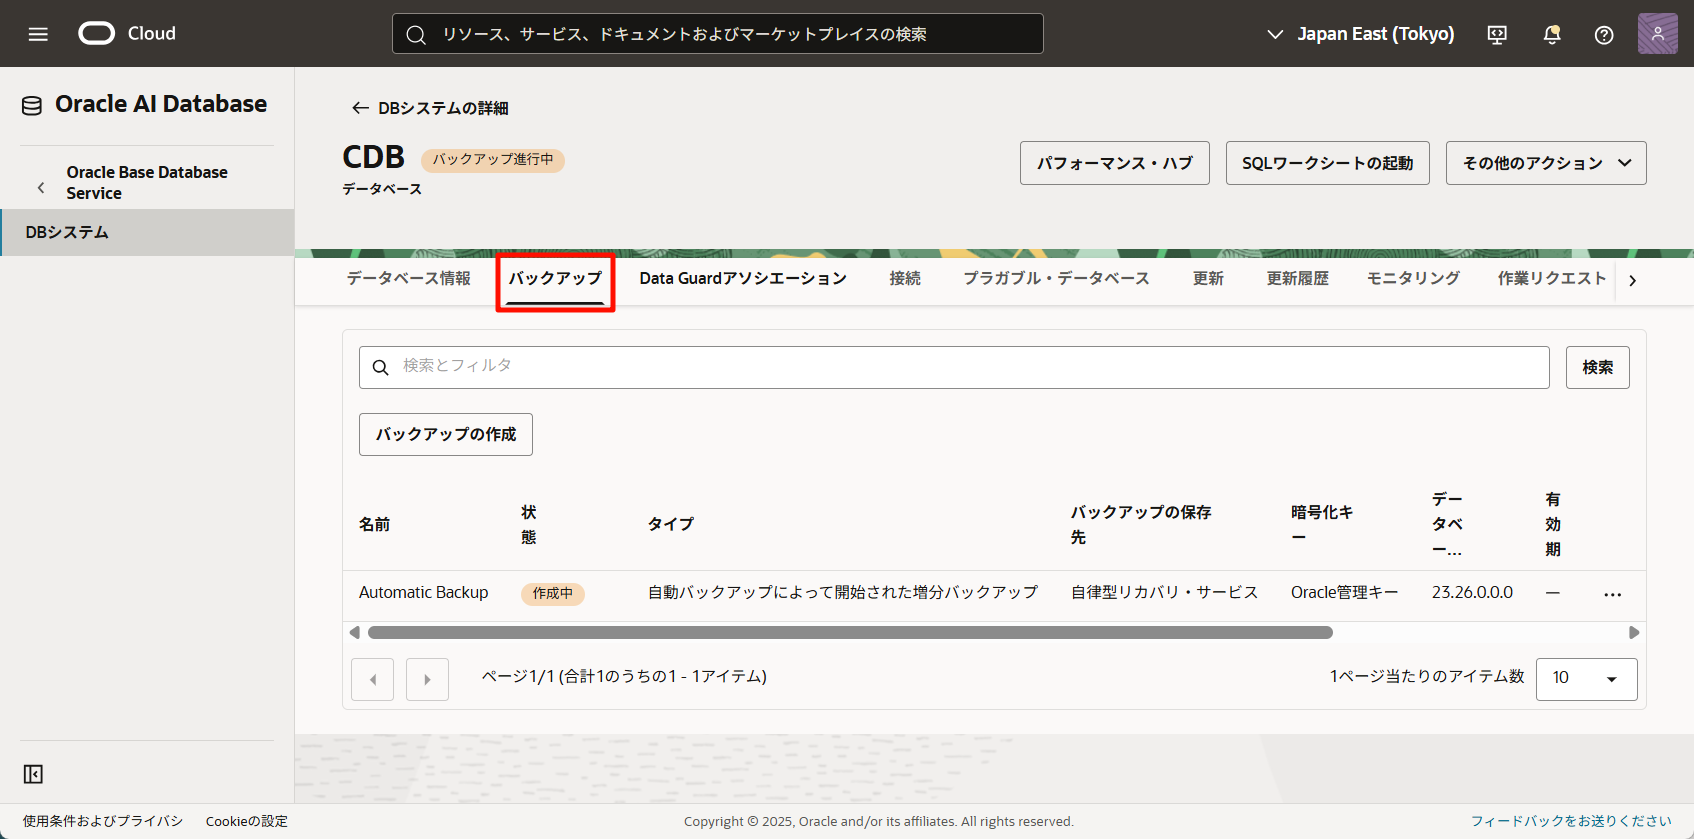Launch SQLワークシートの起動
The width and height of the screenshot is (1694, 839).
[x=1327, y=163]
